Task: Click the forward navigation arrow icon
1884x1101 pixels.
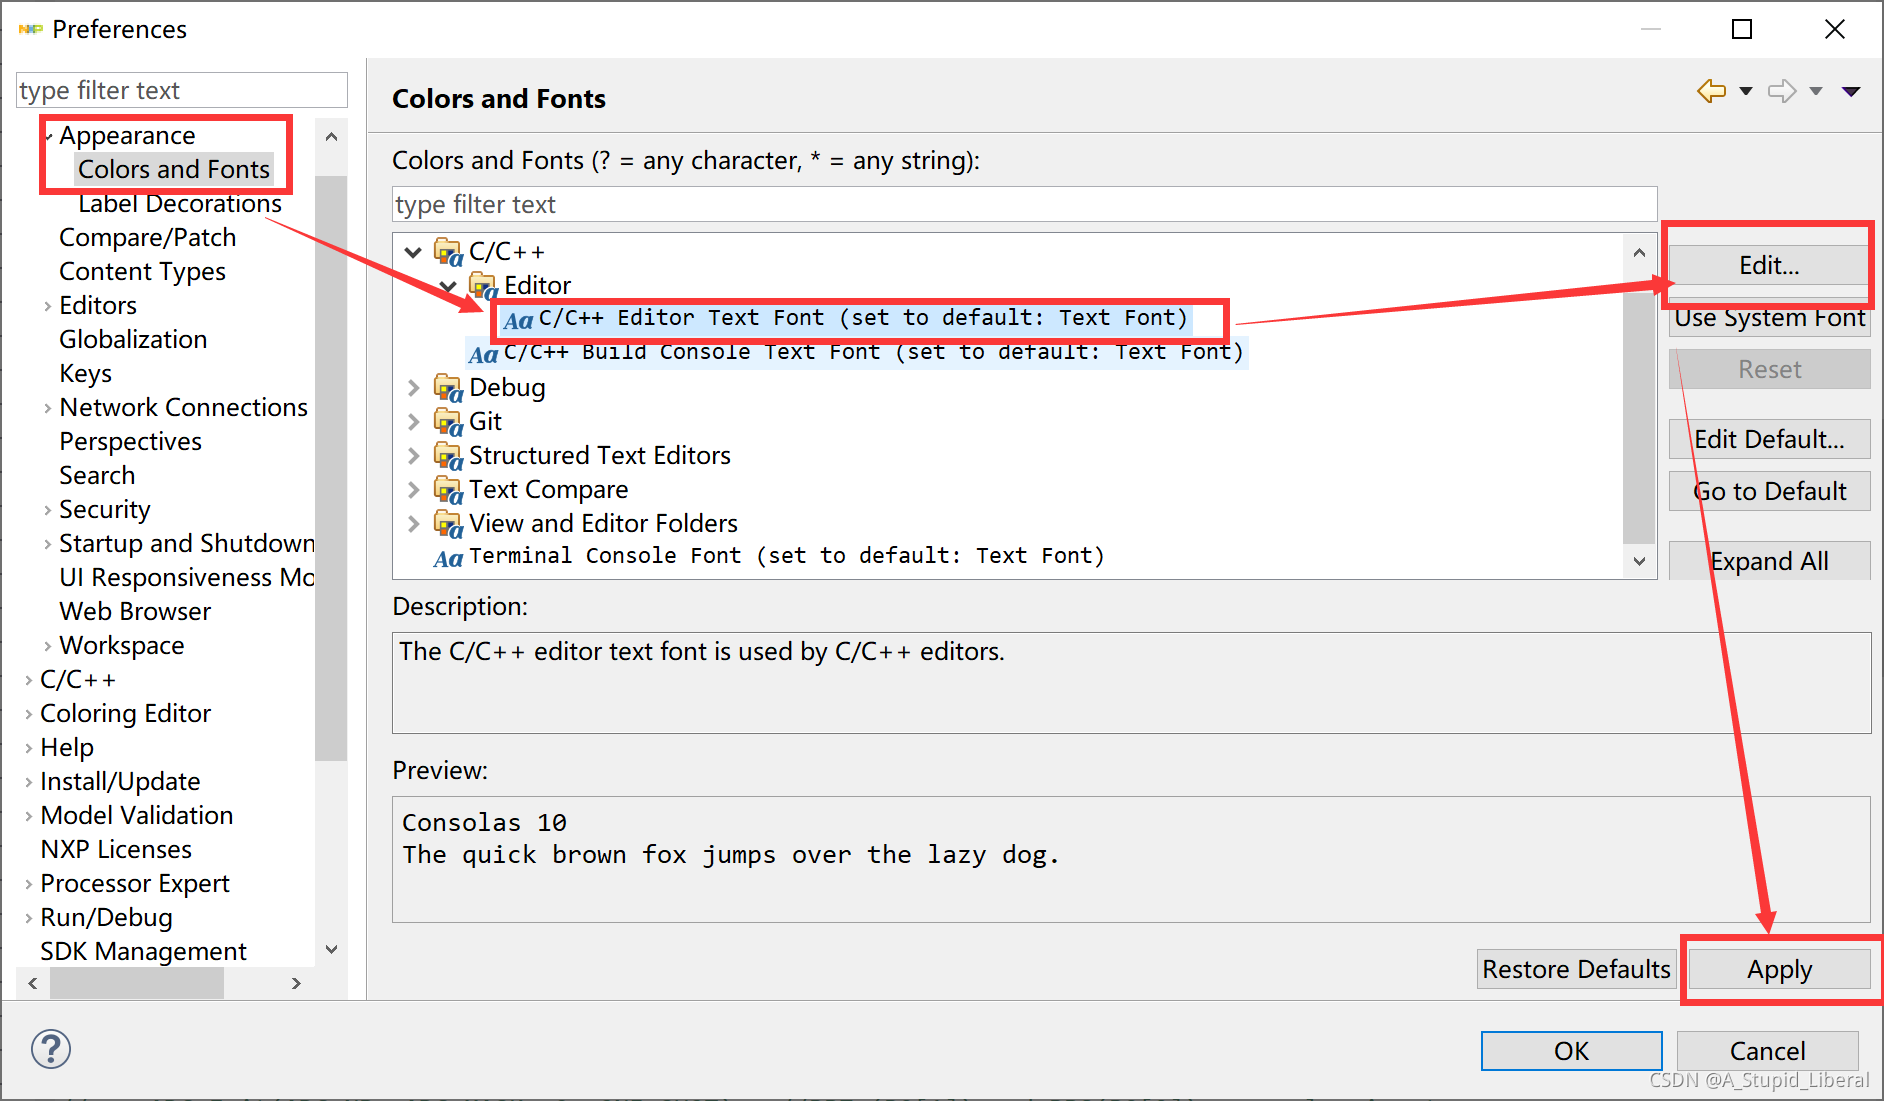Action: (1782, 91)
